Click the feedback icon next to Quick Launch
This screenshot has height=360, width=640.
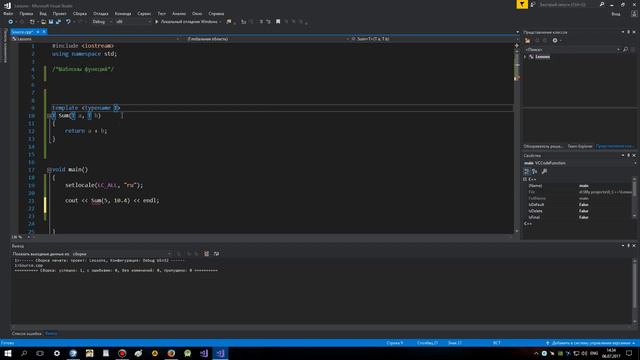pos(533,4)
